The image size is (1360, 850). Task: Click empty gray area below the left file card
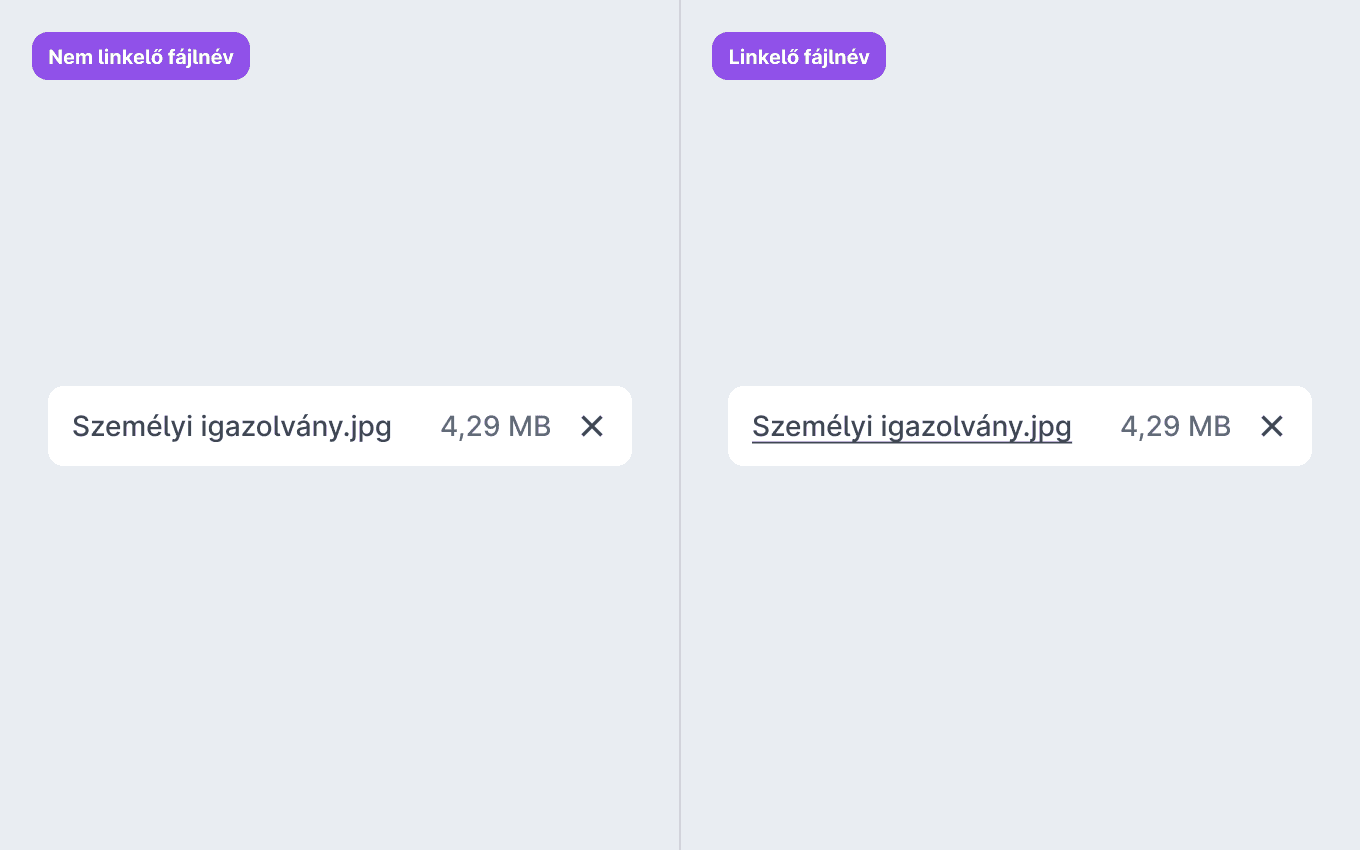coord(340,650)
